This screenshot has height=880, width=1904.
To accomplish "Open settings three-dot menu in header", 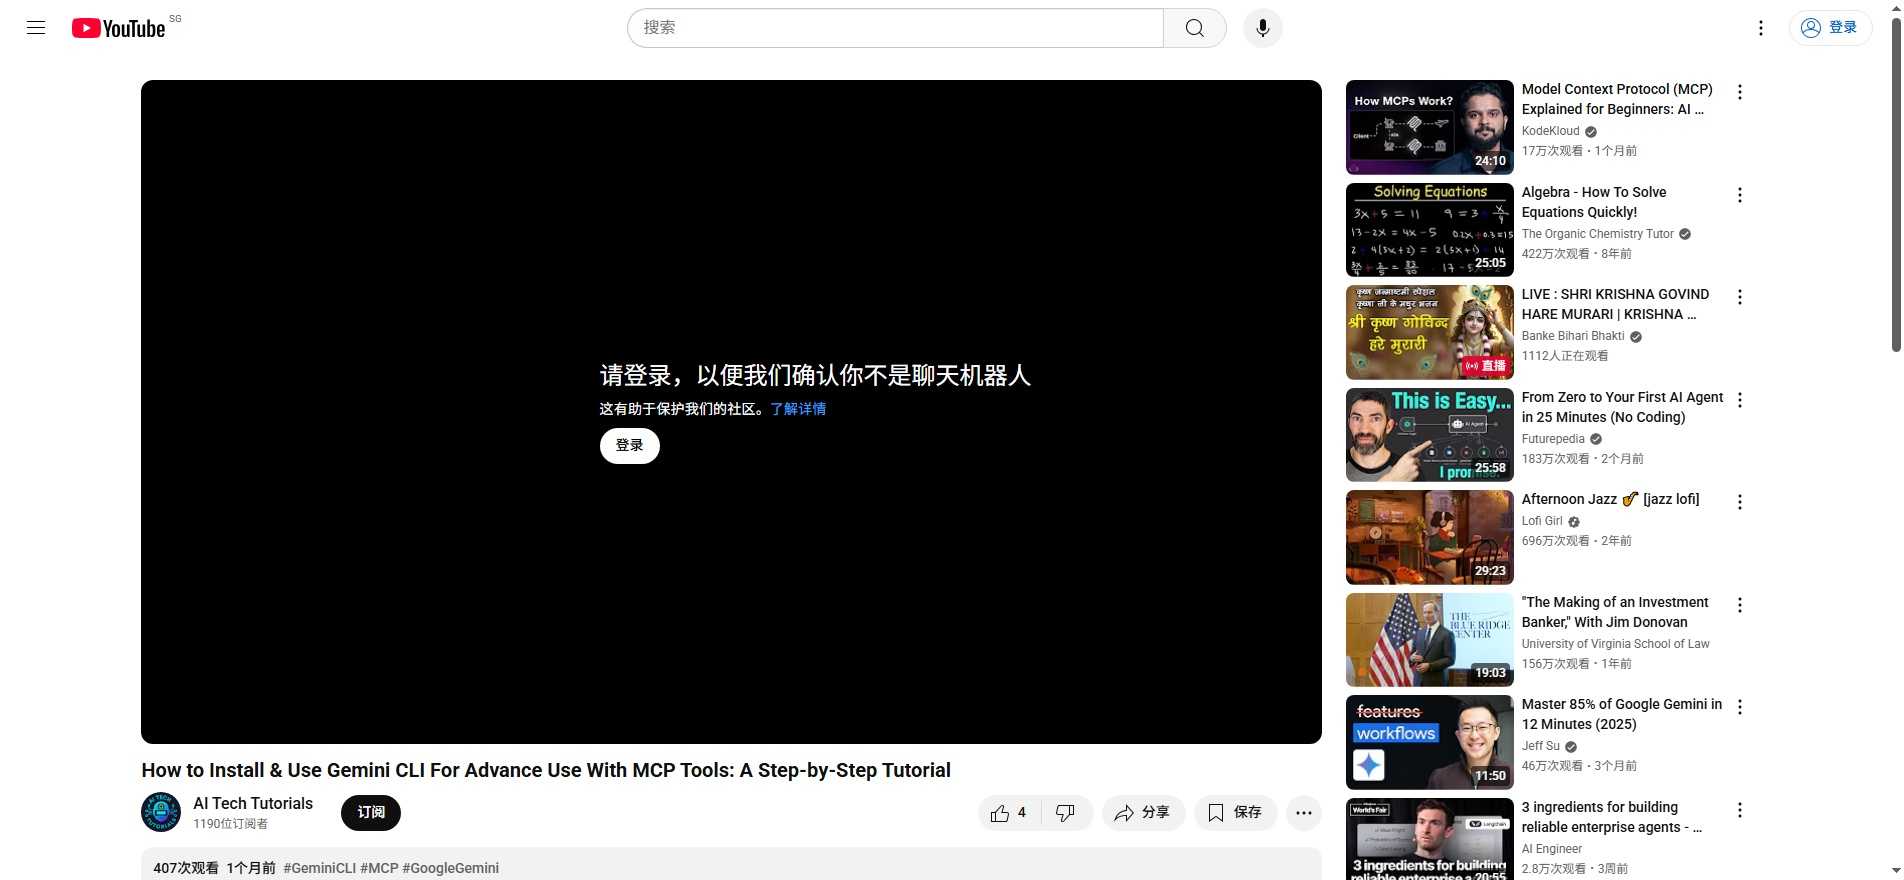I will pos(1761,28).
